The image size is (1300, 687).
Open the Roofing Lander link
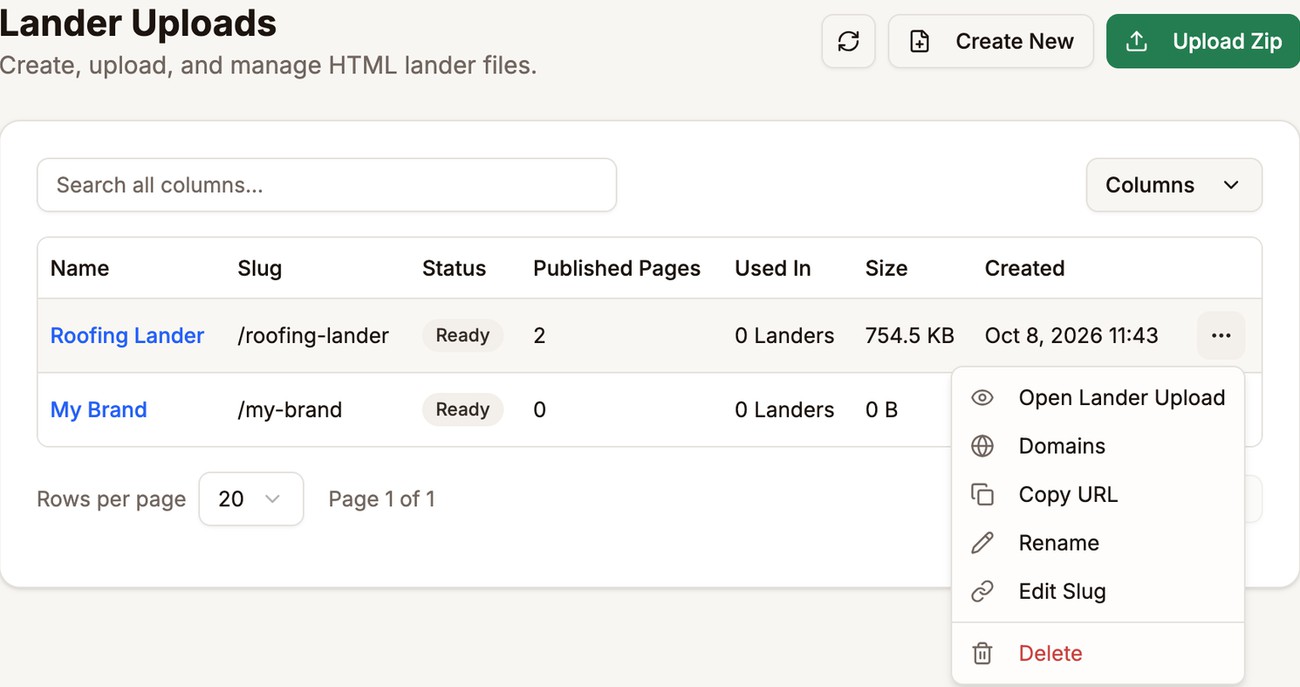tap(127, 336)
